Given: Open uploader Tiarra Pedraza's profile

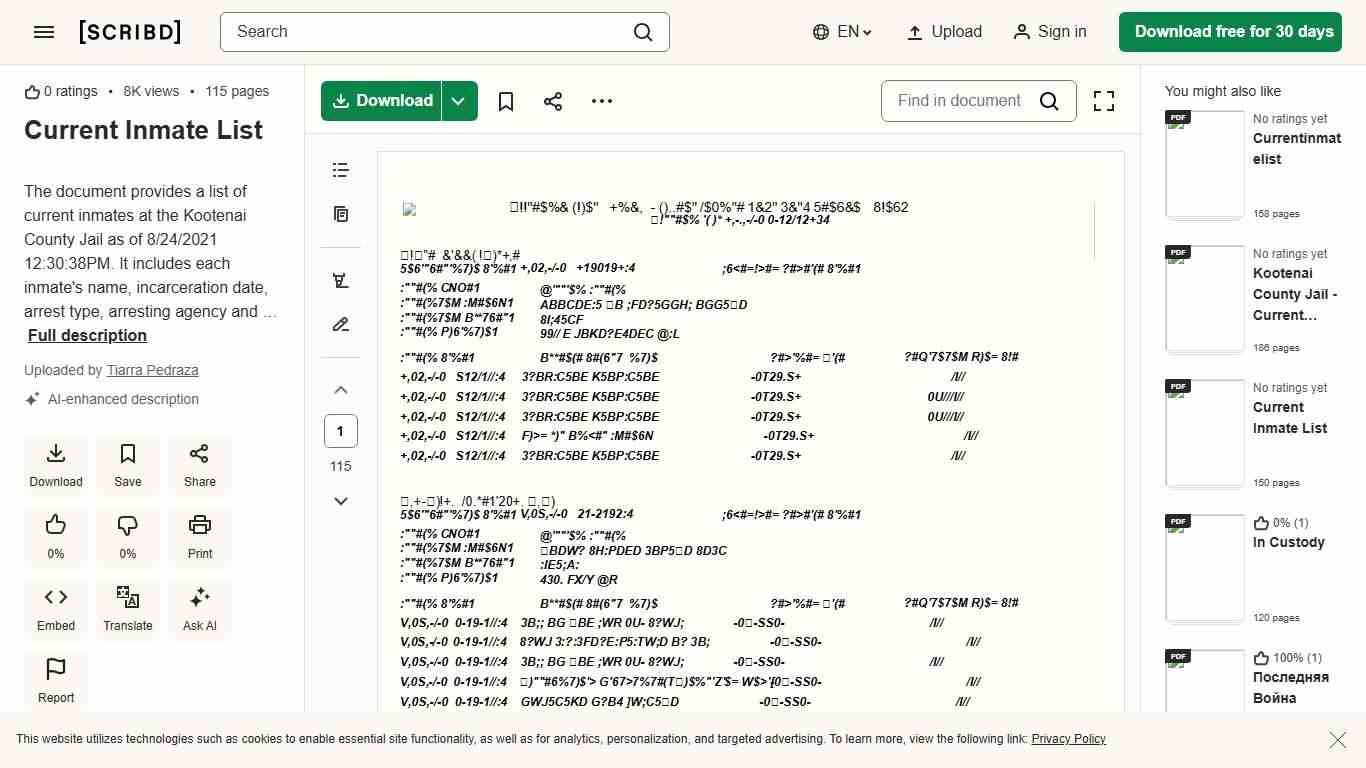Looking at the screenshot, I should pos(152,370).
